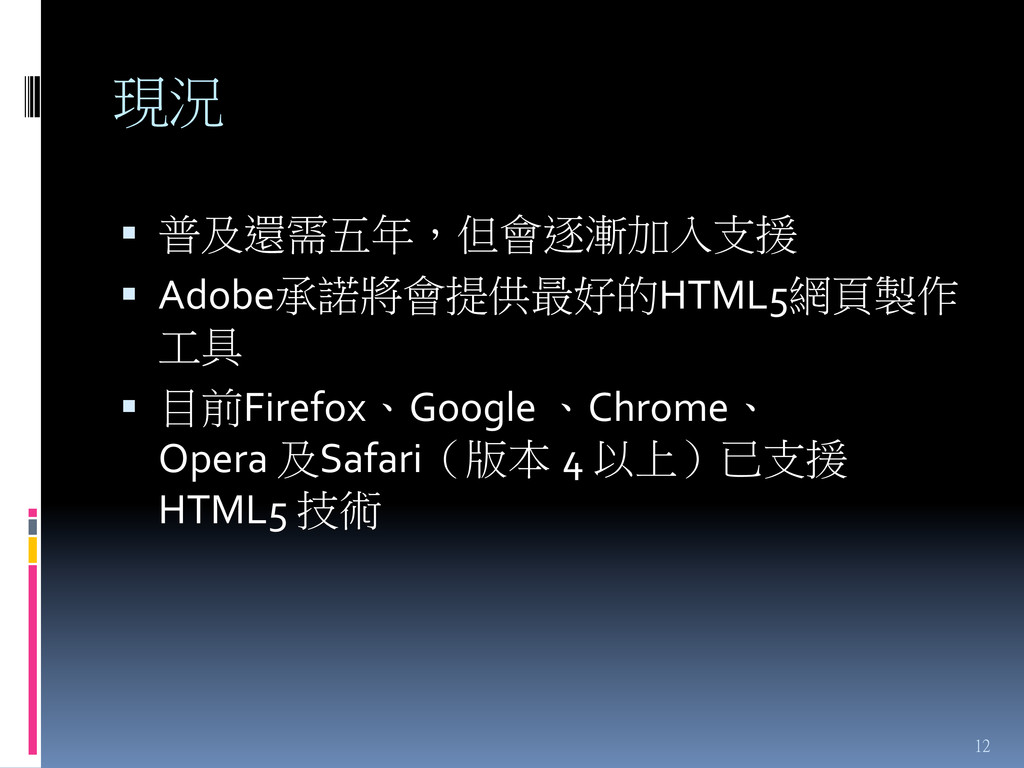Click the text HTML5 技術 on last line

click(270, 511)
